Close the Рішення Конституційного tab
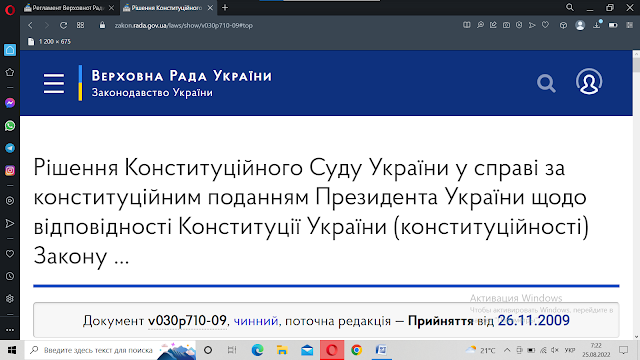 point(210,8)
